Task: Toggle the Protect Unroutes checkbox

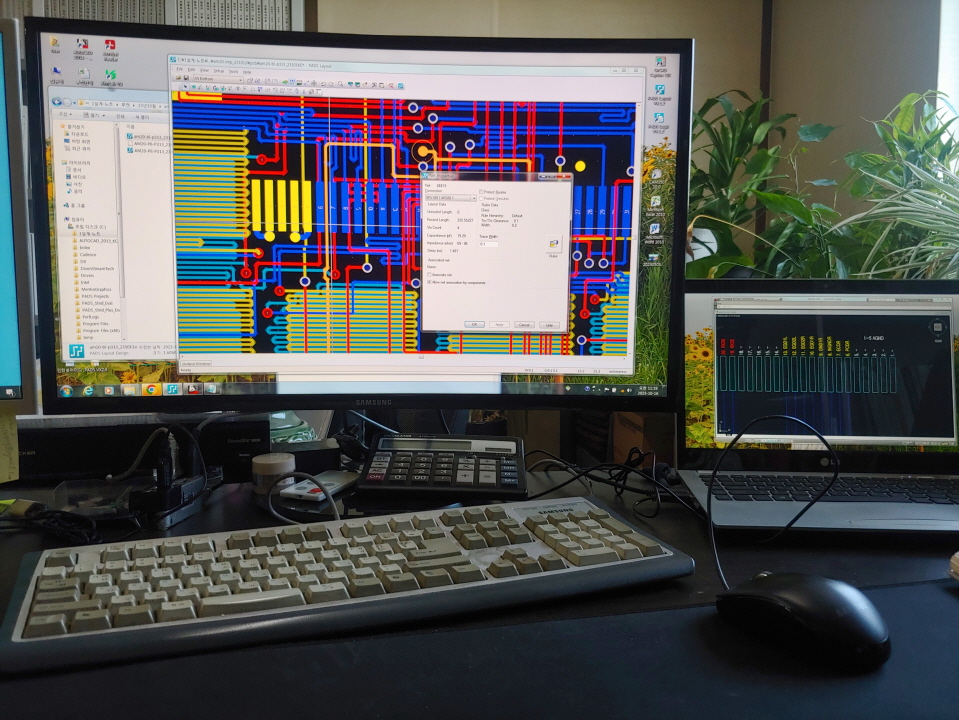Action: point(481,198)
